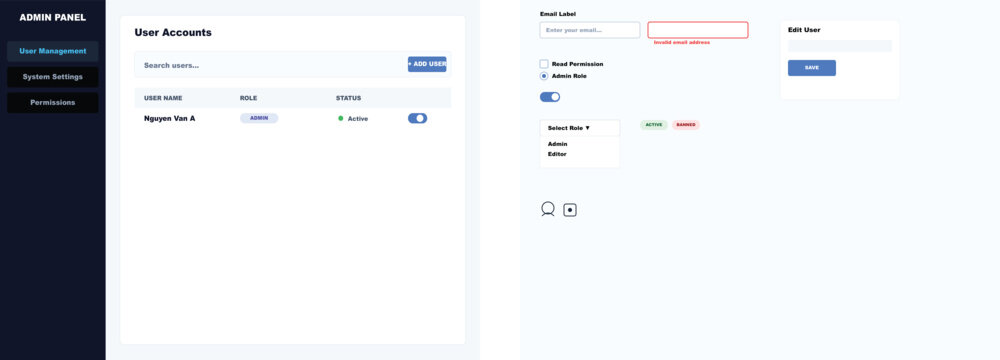This screenshot has width=1000, height=360.
Task: Click the Email Label text
Action: point(558,14)
